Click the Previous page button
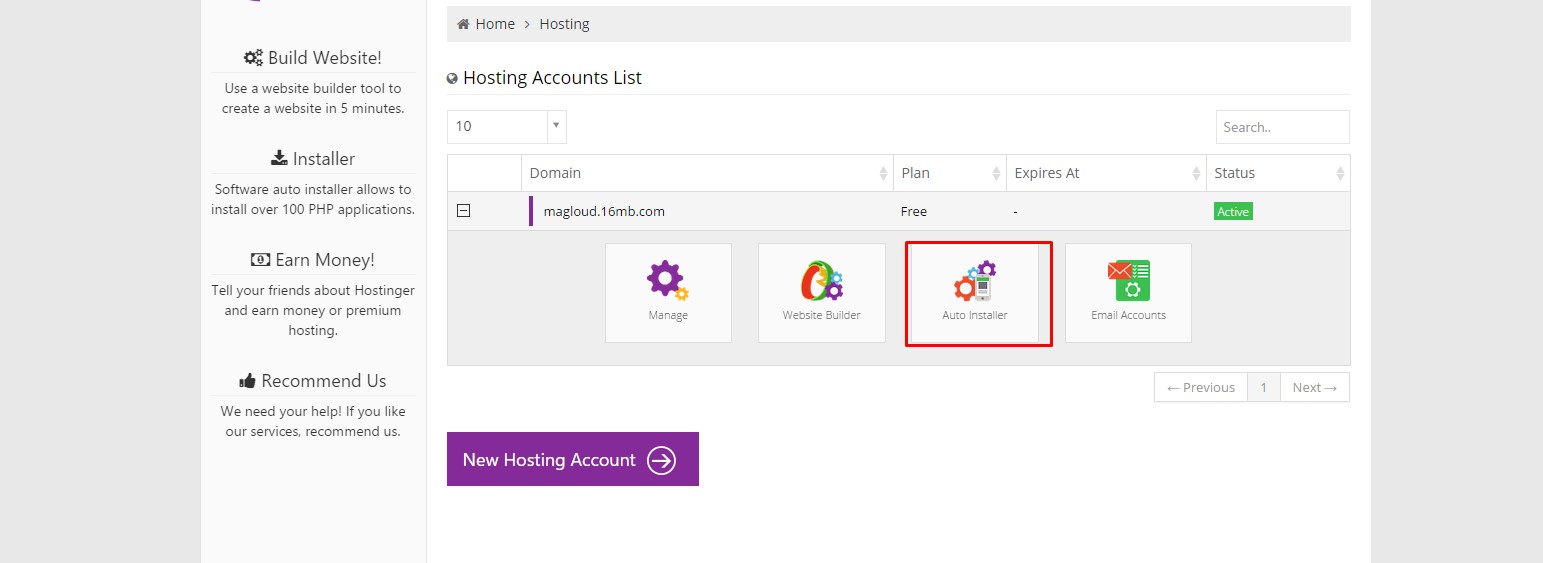This screenshot has height=563, width=1543. click(1200, 388)
